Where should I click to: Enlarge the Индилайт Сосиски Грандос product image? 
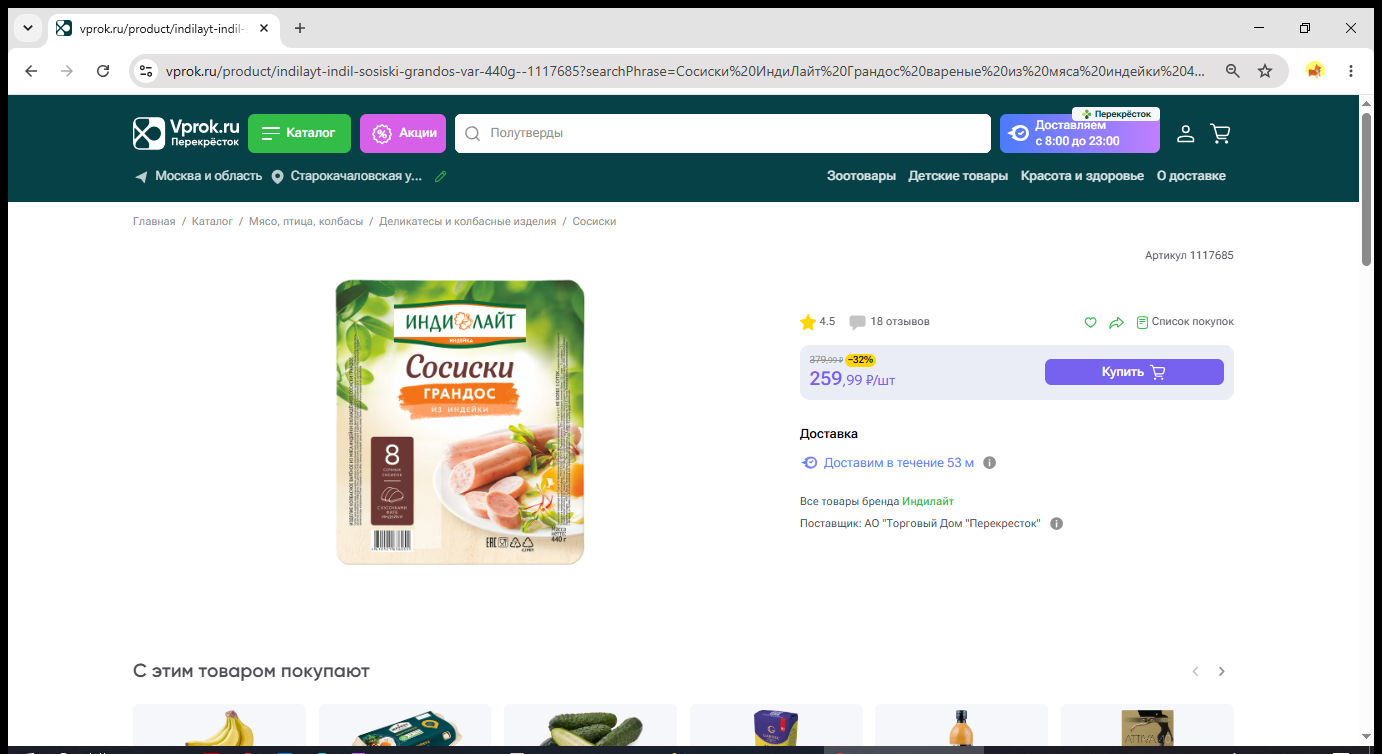click(x=460, y=422)
